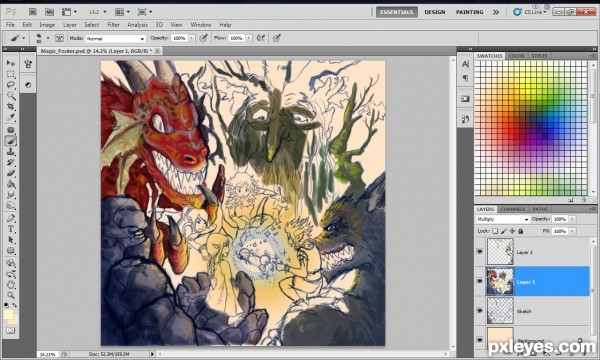Open the Tool Preset picker arrow

click(23, 38)
